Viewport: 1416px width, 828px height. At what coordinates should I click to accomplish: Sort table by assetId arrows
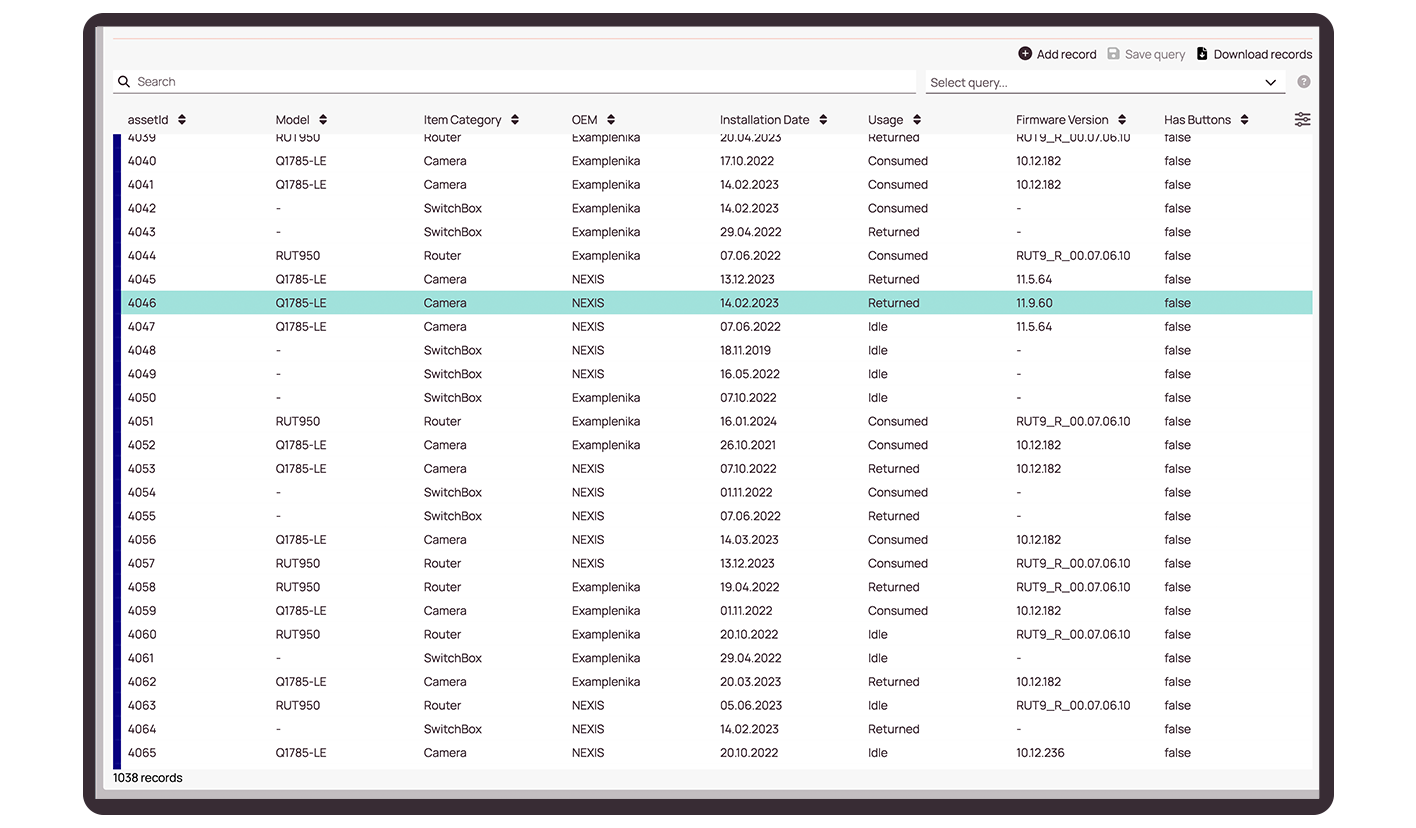[182, 120]
